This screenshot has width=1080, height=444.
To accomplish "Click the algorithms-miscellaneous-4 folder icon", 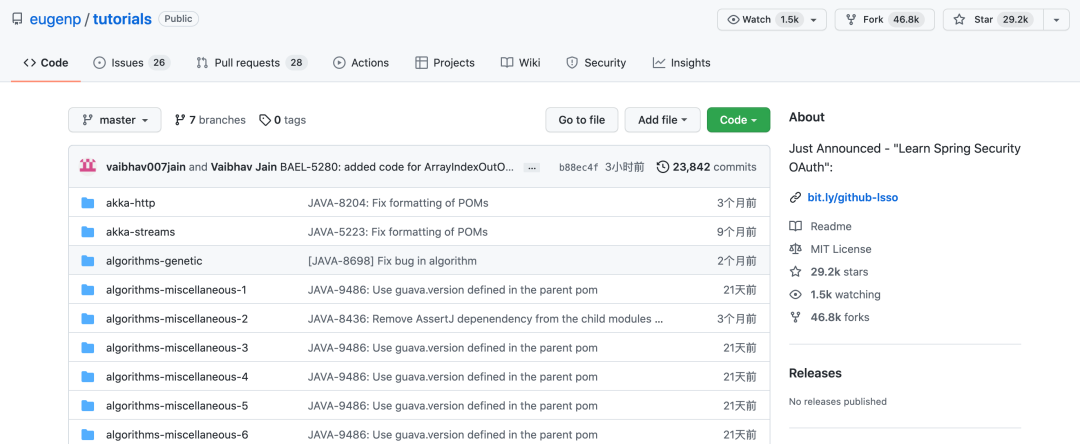I will click(87, 377).
